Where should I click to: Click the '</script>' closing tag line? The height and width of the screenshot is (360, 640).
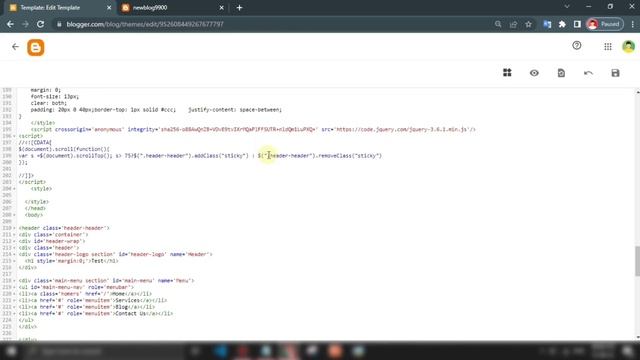pyautogui.click(x=32, y=182)
